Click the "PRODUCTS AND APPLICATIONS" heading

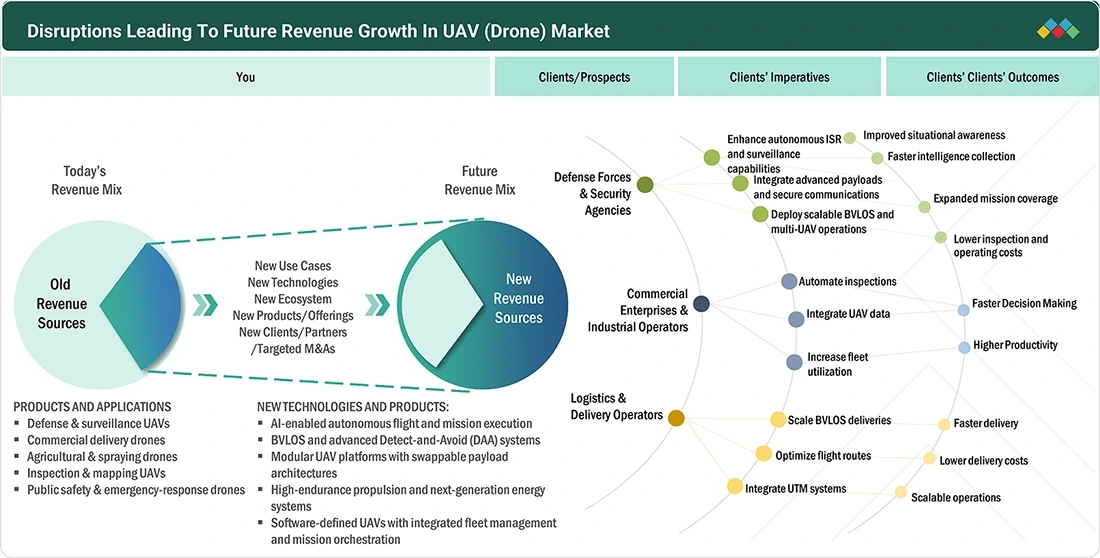(92, 406)
